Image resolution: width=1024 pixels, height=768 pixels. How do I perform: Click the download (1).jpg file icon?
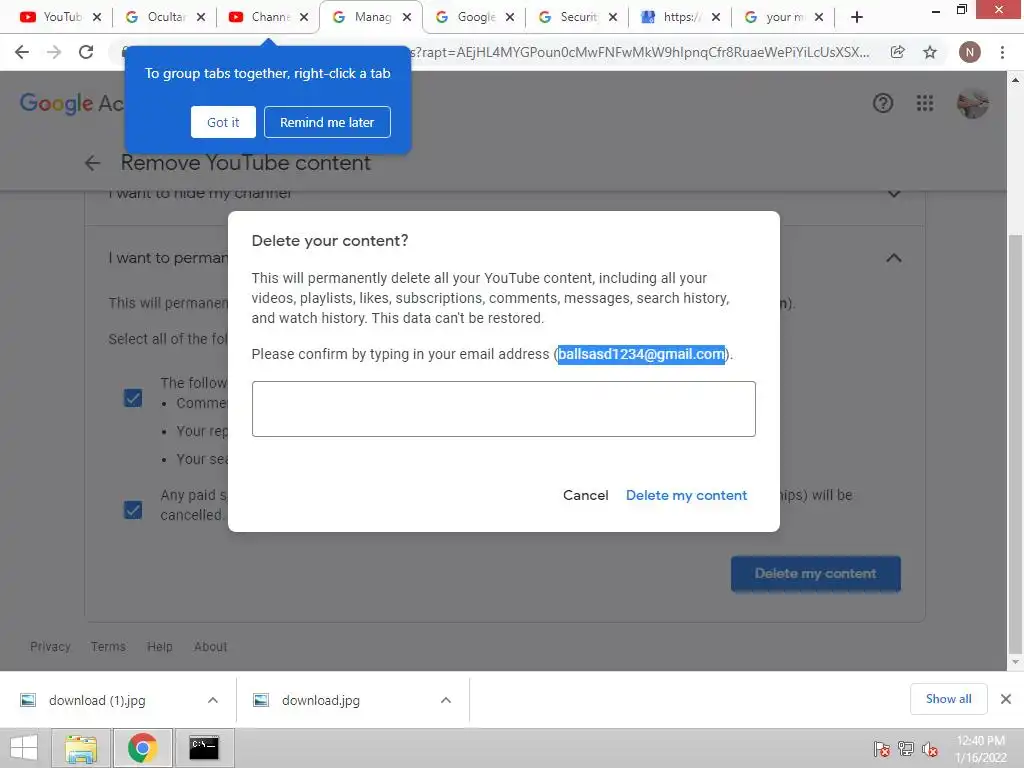28,700
